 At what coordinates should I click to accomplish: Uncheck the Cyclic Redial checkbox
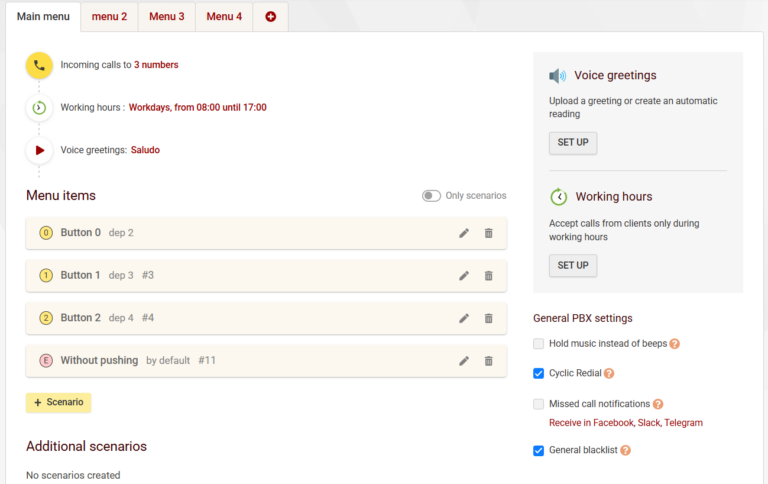pyautogui.click(x=539, y=373)
